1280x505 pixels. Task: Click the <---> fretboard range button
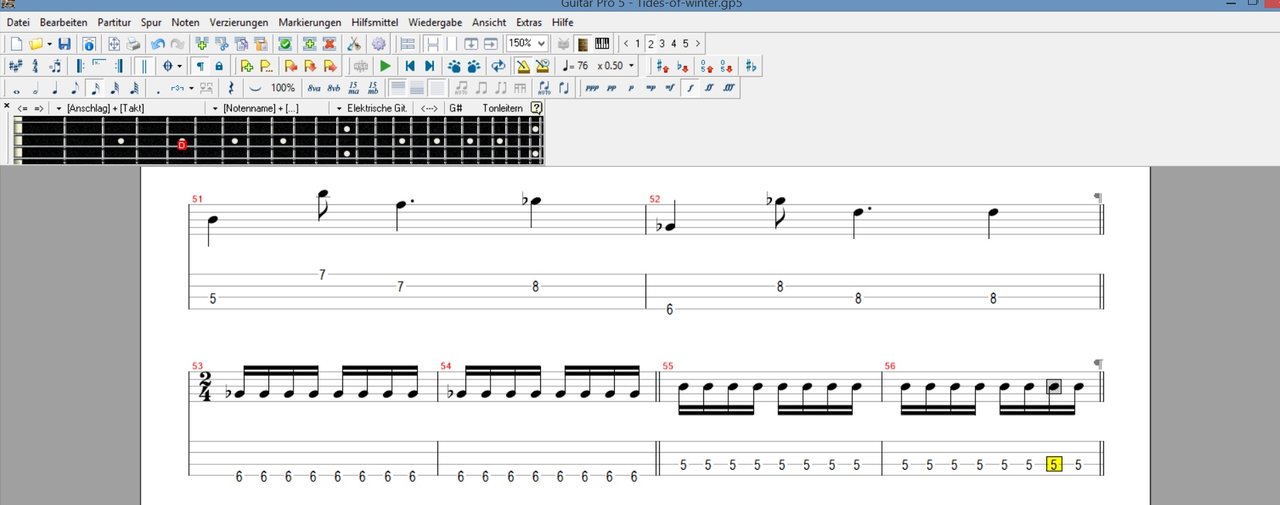(x=429, y=108)
